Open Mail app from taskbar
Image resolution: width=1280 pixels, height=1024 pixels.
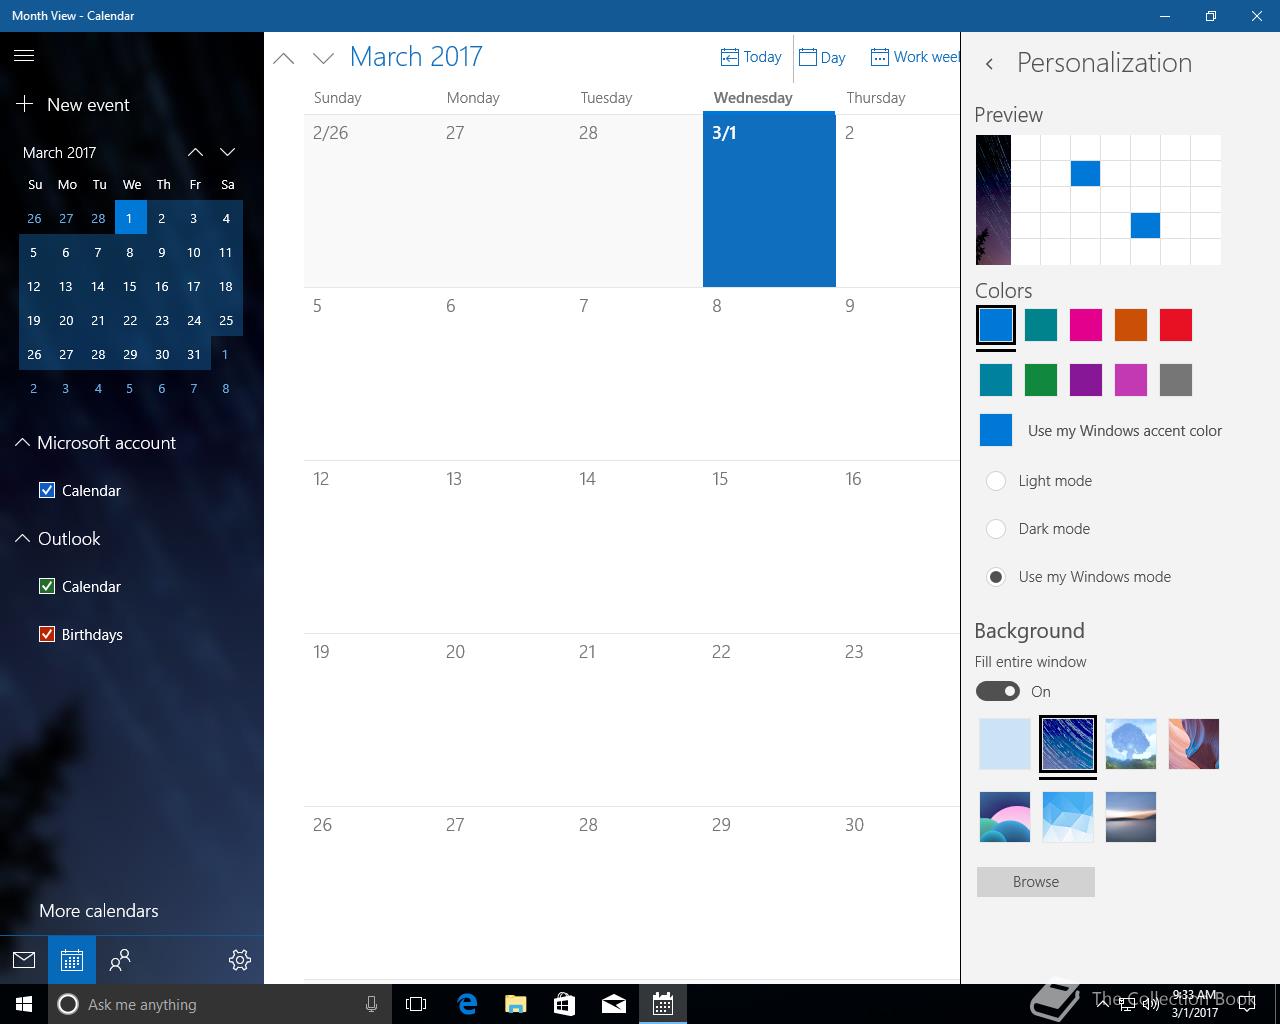coord(614,1004)
